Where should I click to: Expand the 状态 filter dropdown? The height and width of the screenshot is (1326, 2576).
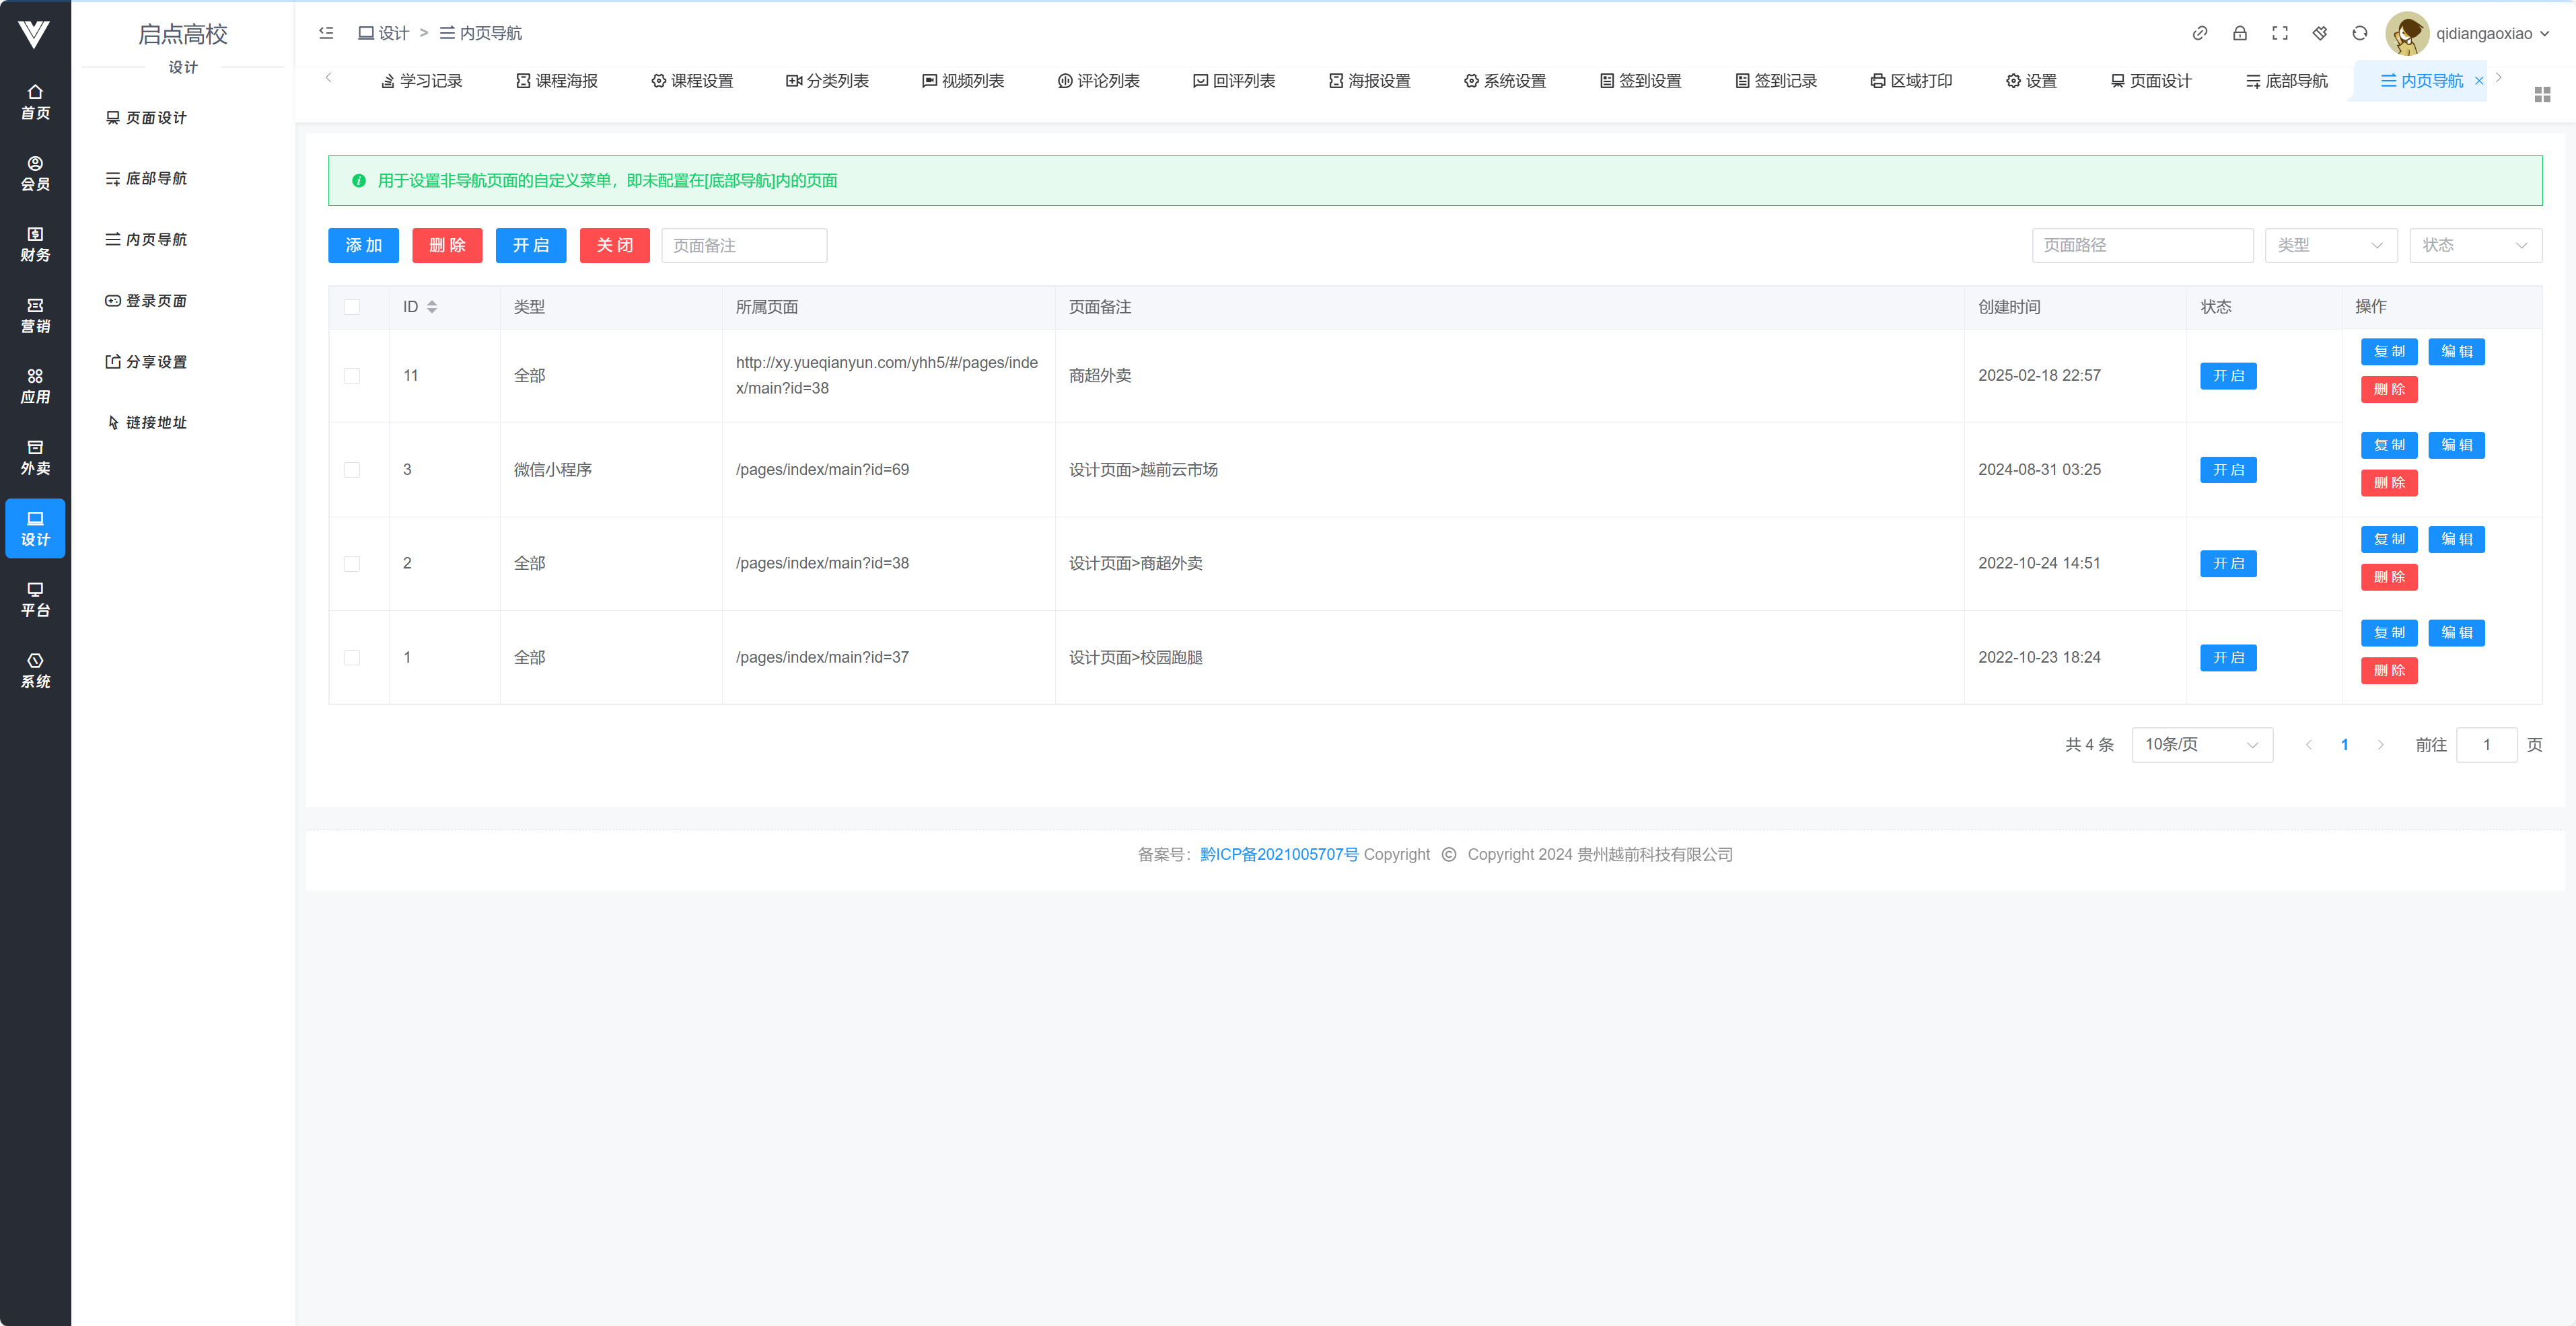pos(2474,245)
